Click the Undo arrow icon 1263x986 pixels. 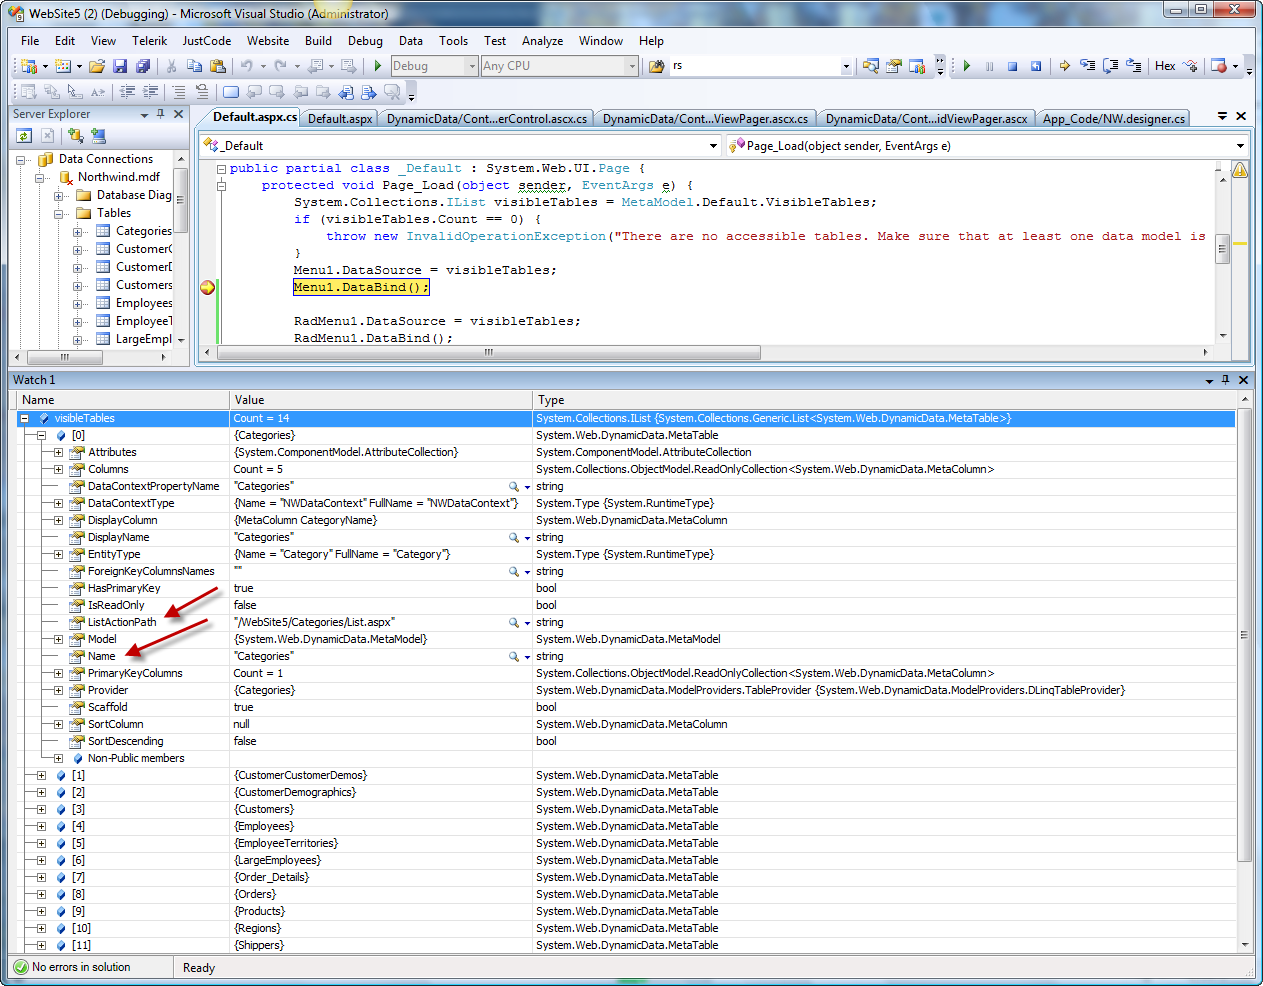click(246, 66)
